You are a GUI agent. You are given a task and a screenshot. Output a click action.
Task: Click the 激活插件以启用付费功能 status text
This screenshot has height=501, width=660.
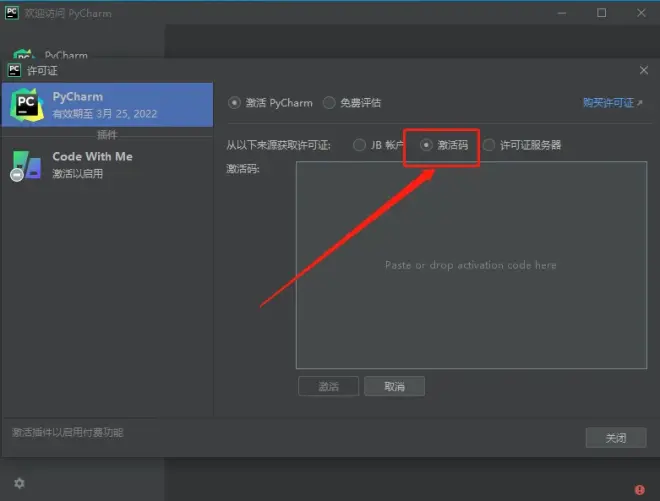(x=68, y=432)
